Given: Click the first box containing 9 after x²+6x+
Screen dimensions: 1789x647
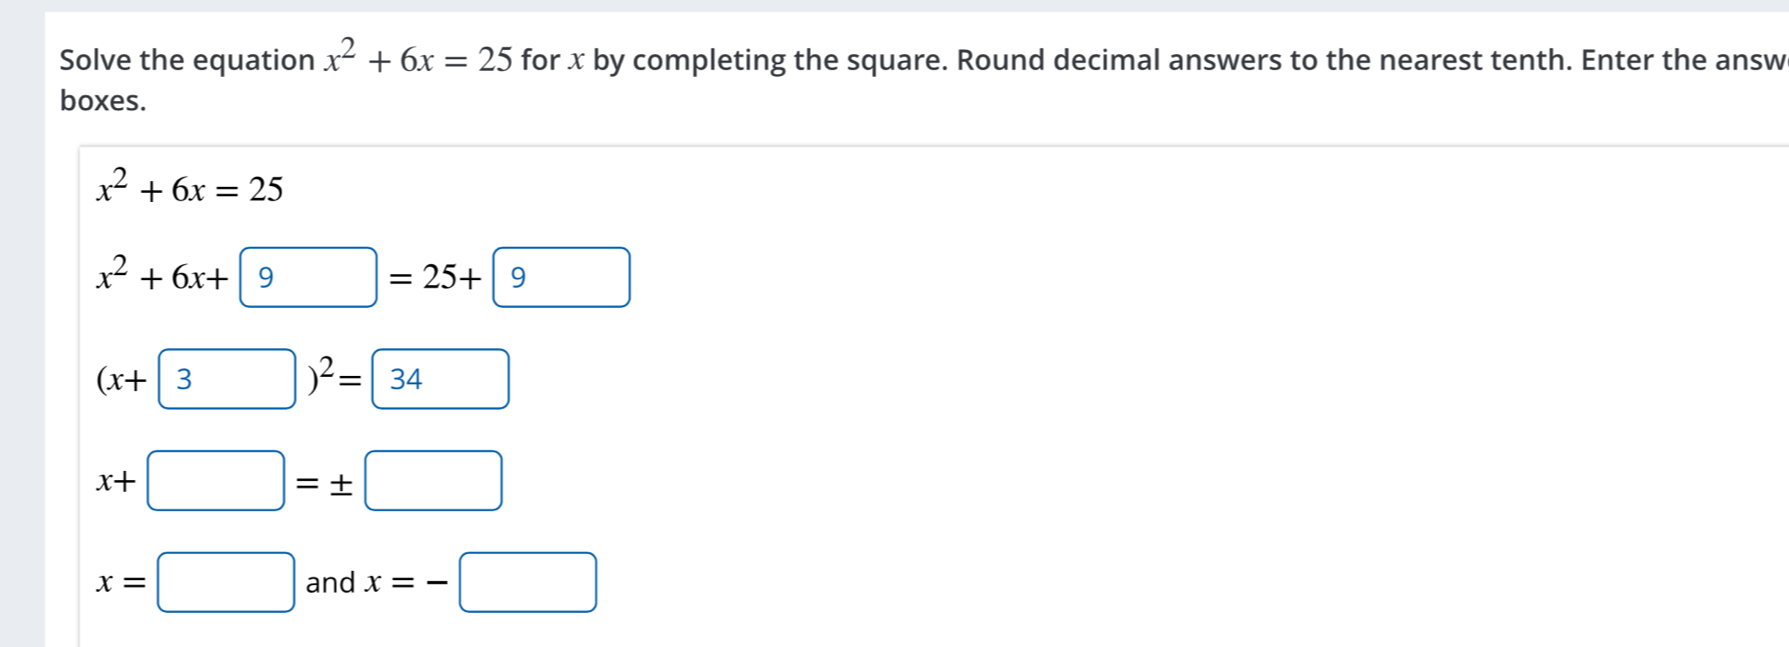Looking at the screenshot, I should click(x=308, y=277).
